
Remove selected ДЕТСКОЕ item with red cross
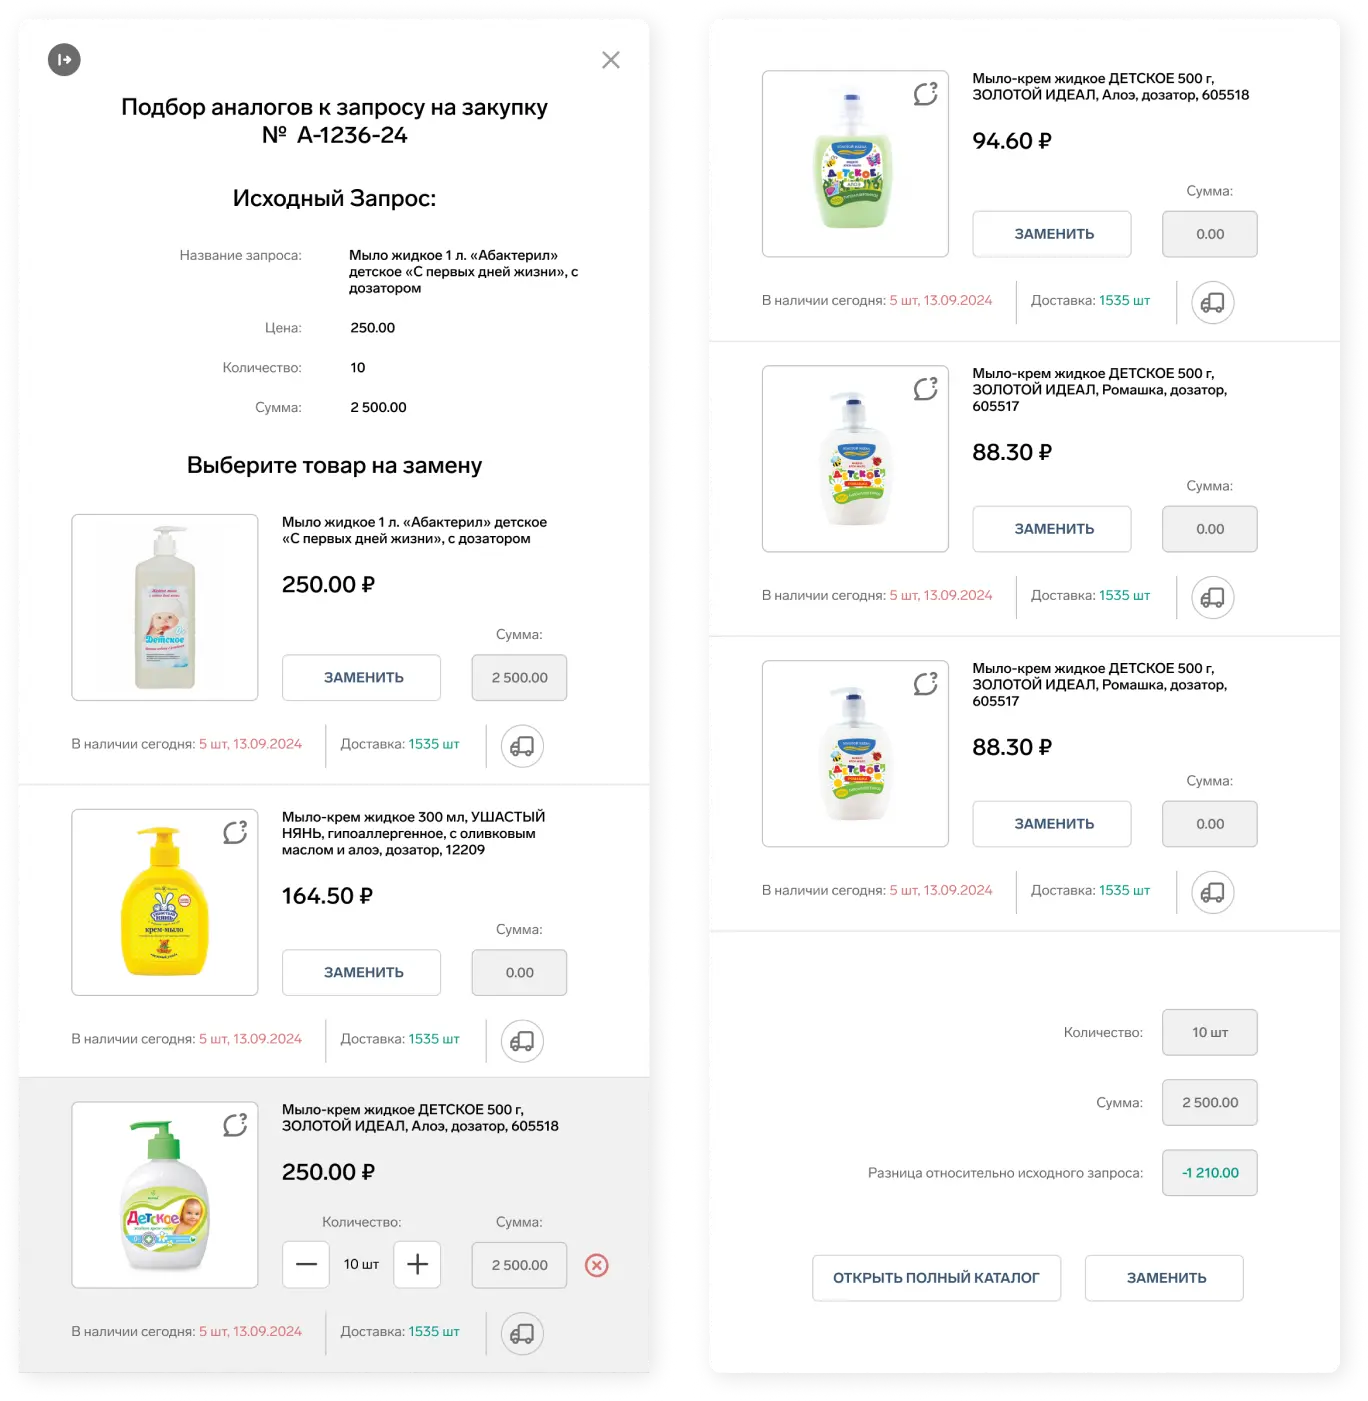click(596, 1265)
